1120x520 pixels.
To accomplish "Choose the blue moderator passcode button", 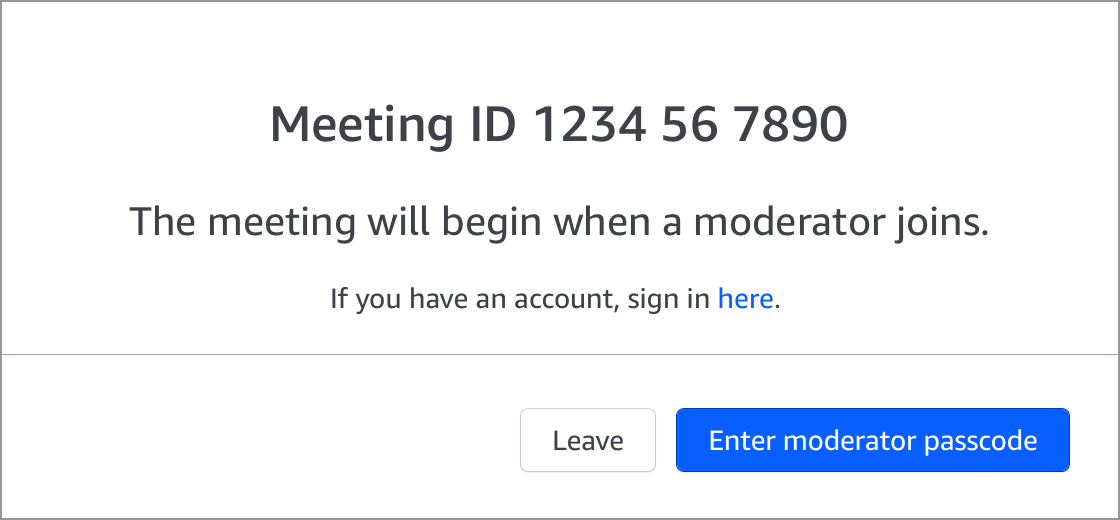I will pyautogui.click(x=873, y=440).
